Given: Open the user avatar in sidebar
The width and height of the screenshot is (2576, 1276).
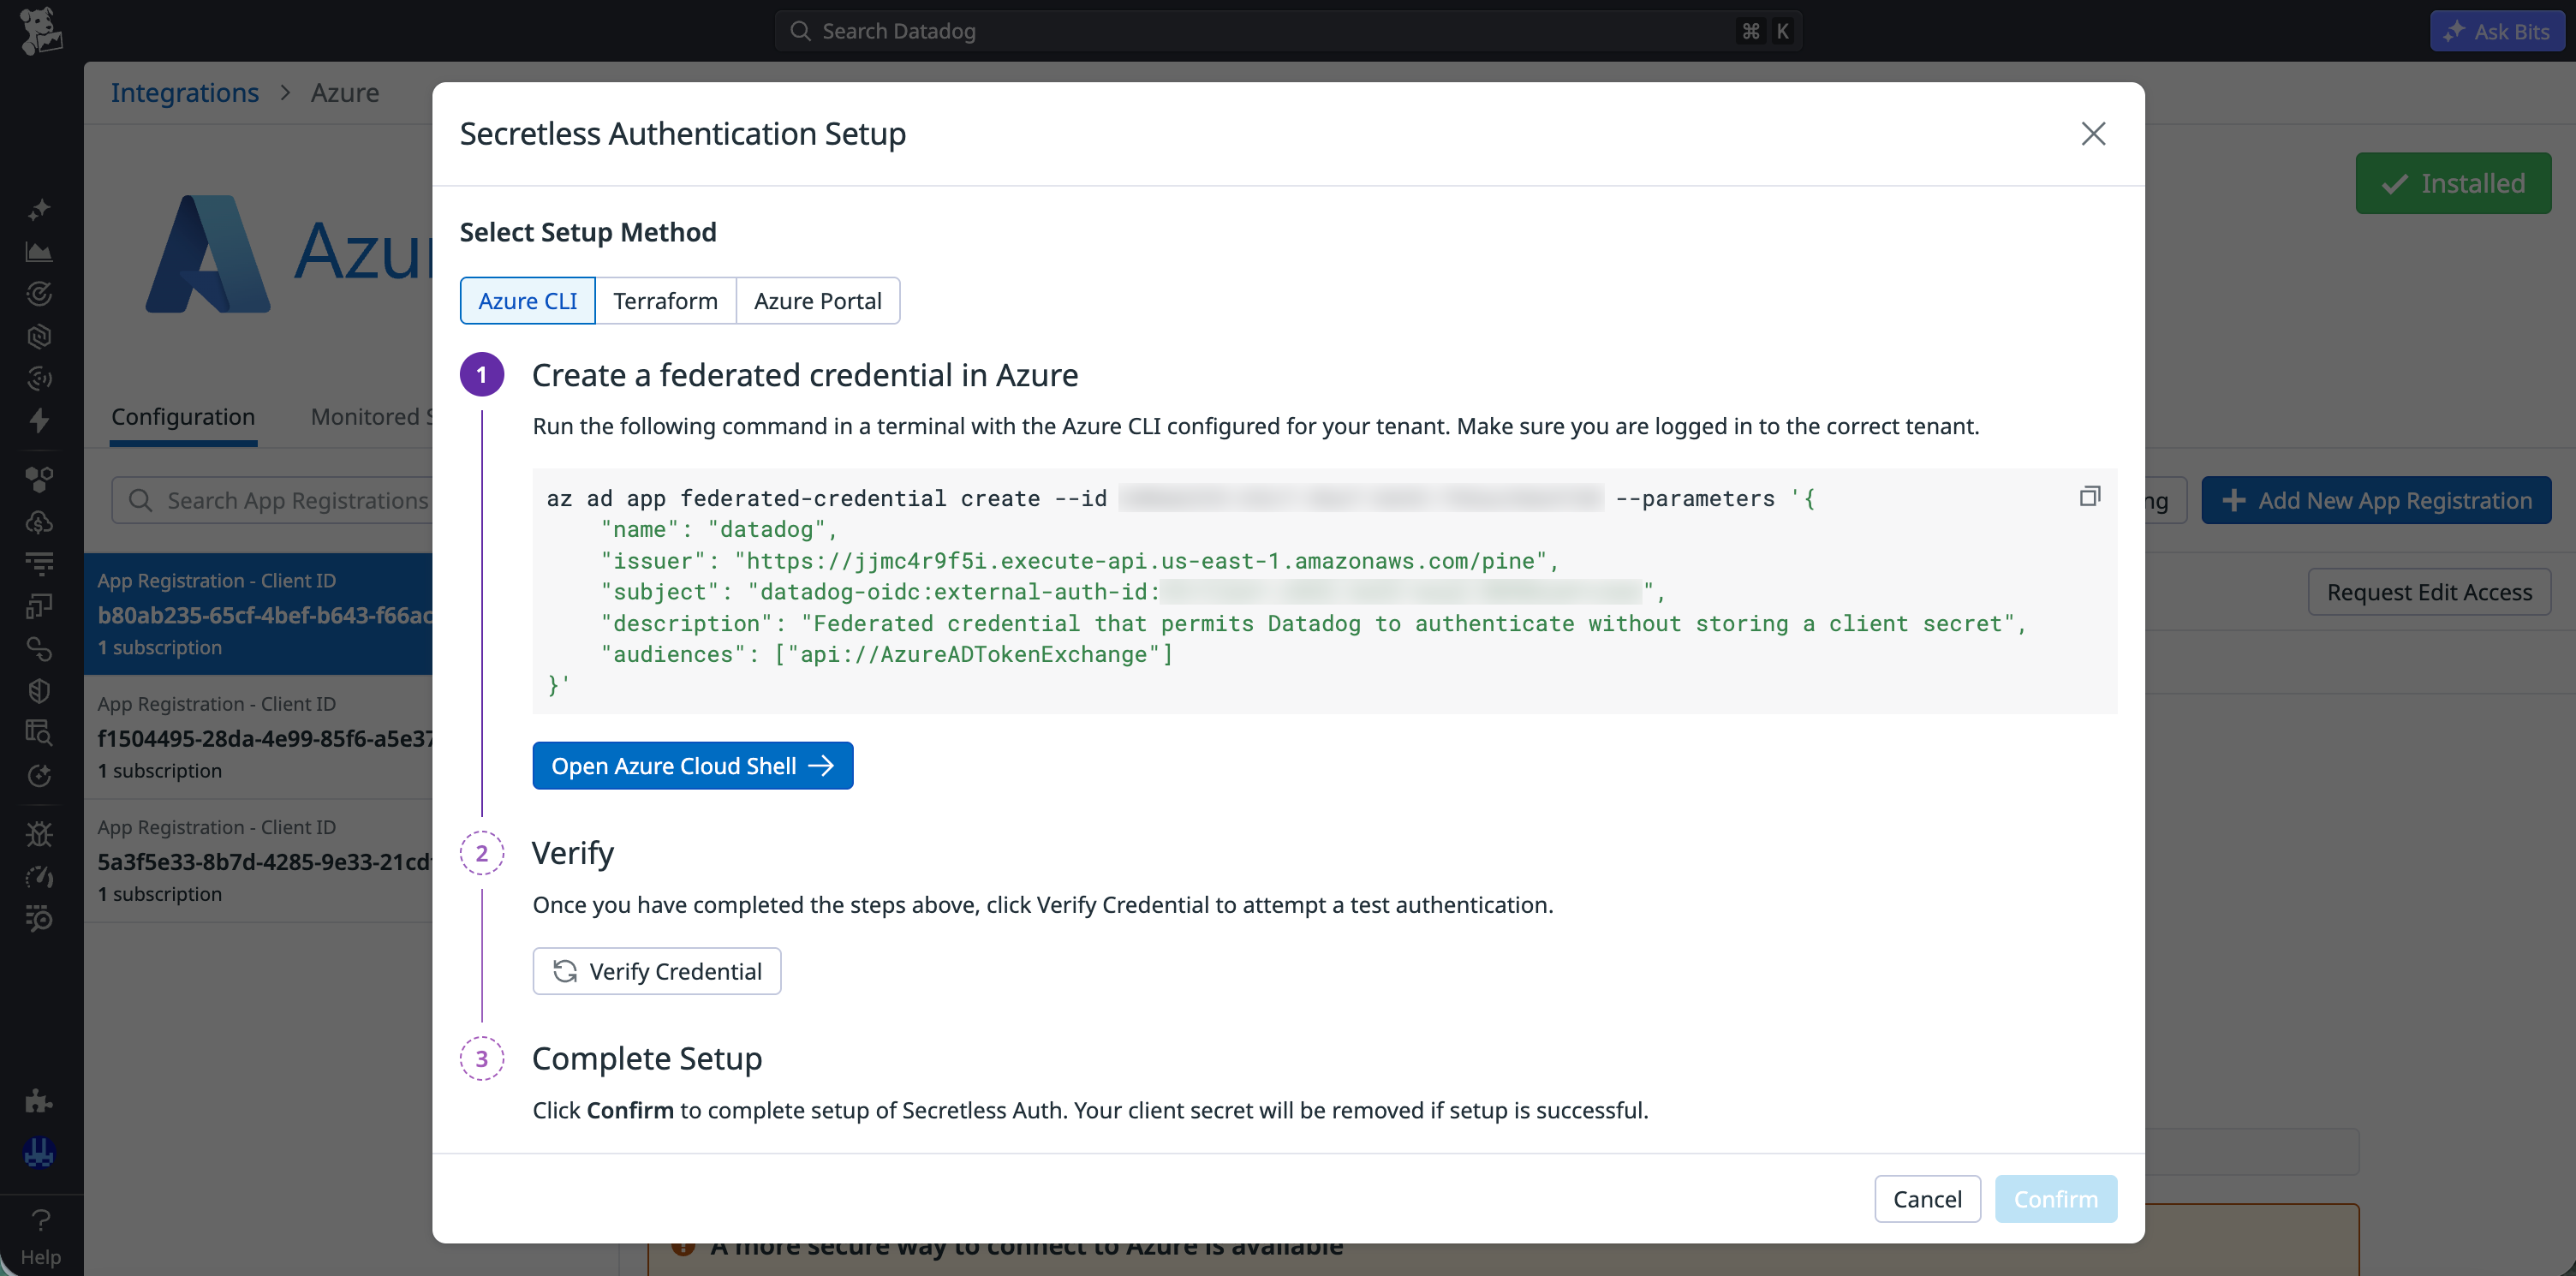Looking at the screenshot, I should [39, 1153].
